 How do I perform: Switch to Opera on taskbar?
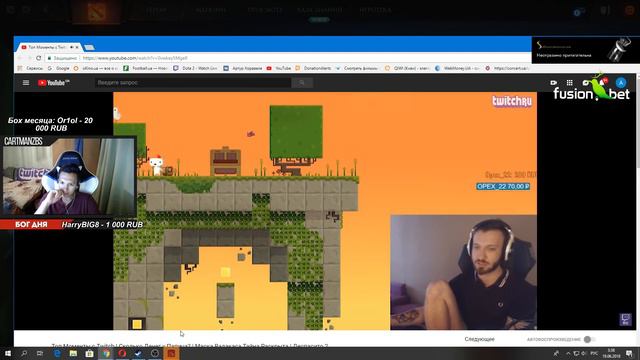[122, 353]
